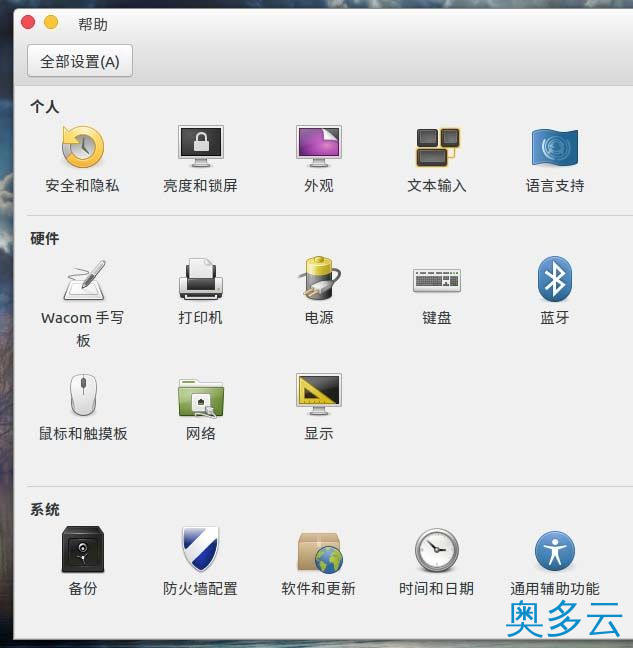Open the Keyboard (键盘) icon
The height and width of the screenshot is (648, 633).
pos(437,280)
